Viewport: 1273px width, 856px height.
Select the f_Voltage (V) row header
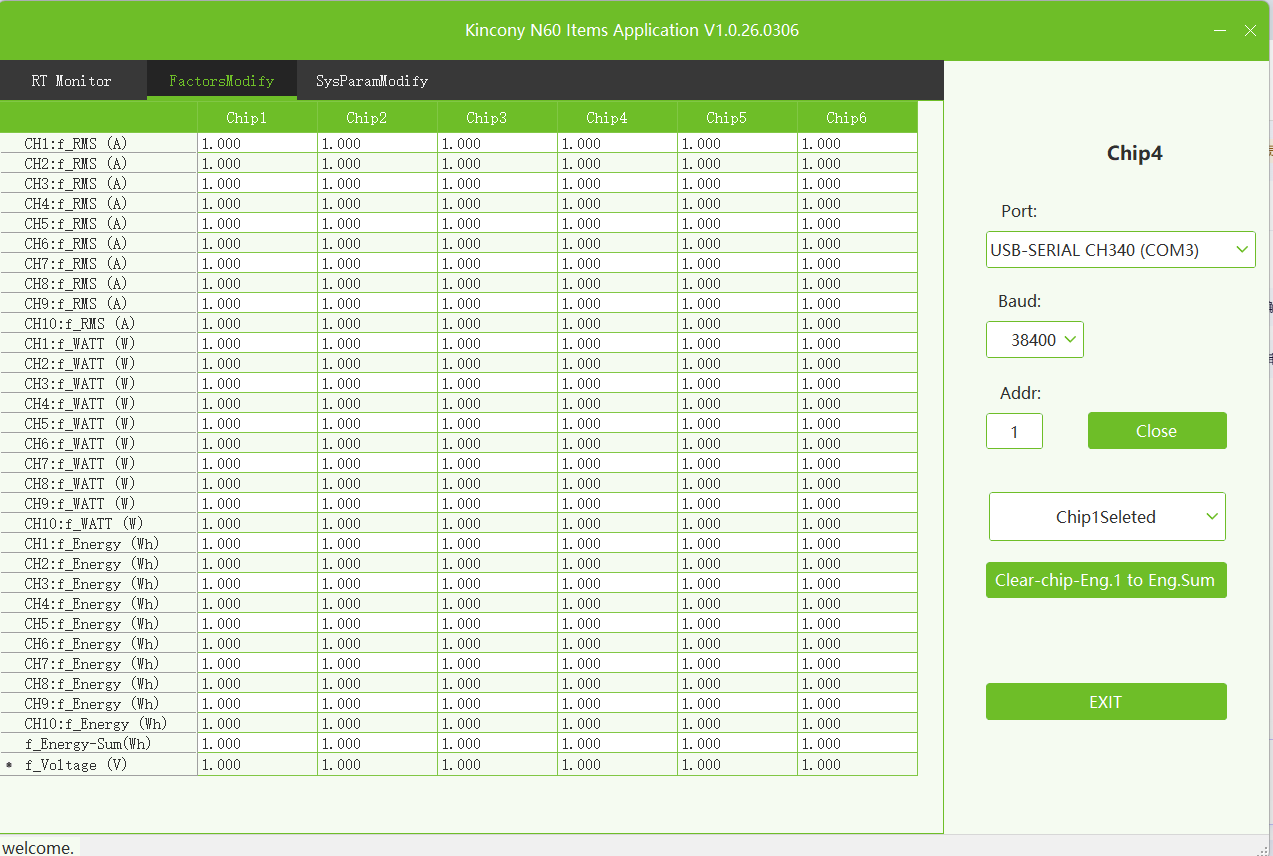click(98, 765)
